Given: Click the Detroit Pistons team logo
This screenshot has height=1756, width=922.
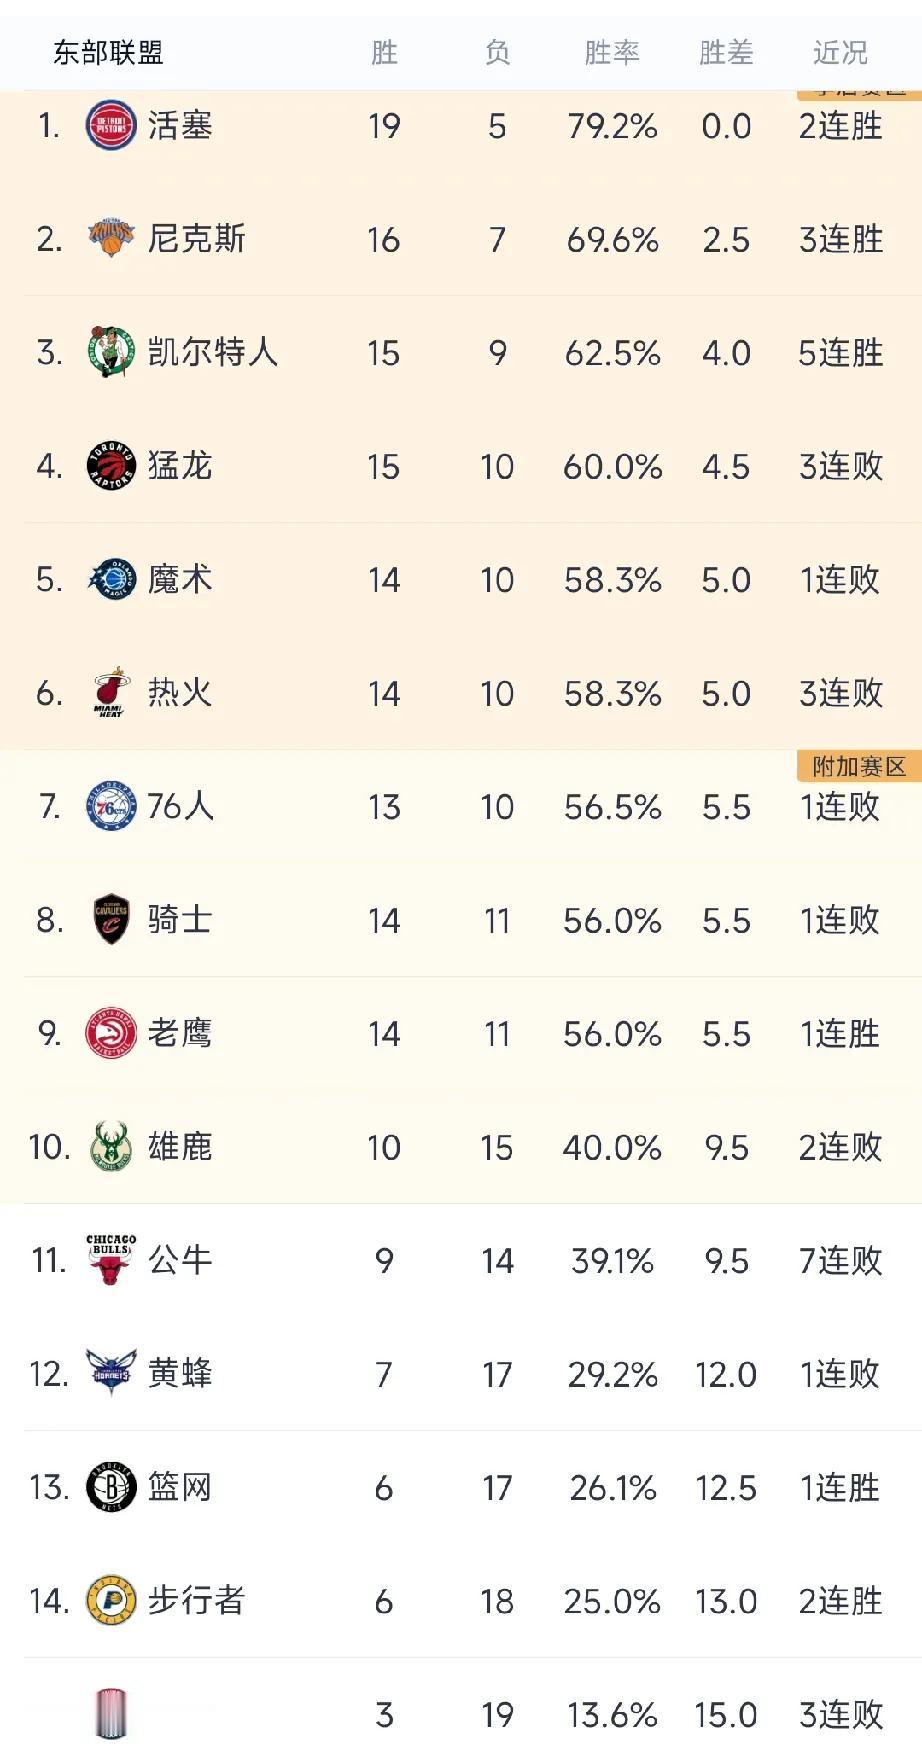Looking at the screenshot, I should [x=111, y=126].
